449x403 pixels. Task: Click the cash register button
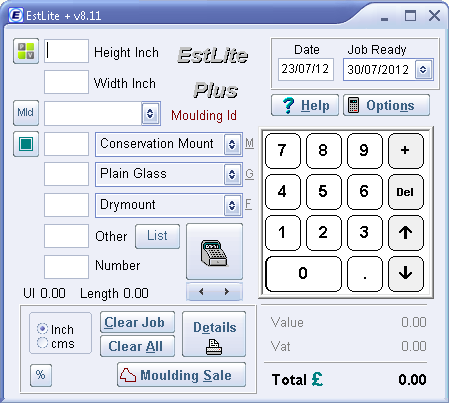(x=214, y=251)
